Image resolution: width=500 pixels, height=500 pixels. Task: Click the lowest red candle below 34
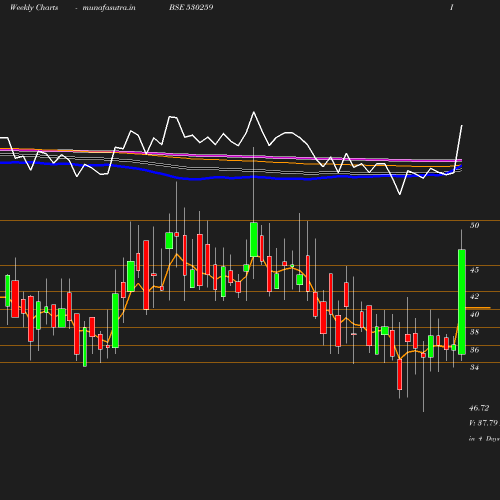(x=400, y=374)
